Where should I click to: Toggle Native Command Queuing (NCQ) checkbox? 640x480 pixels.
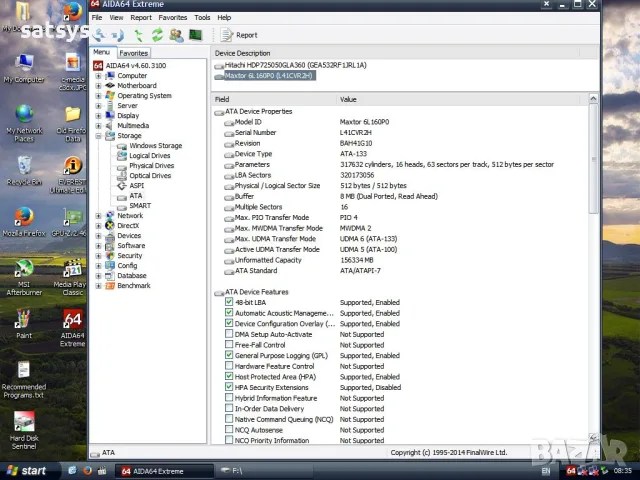coord(229,419)
